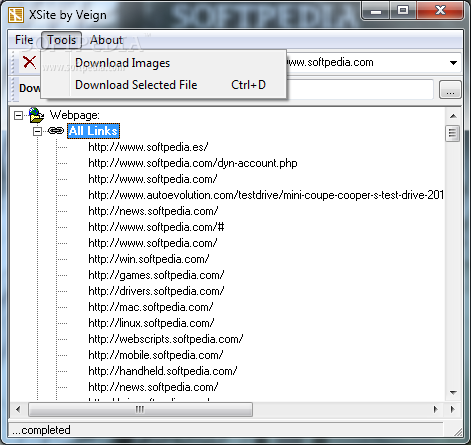Click the window resize grip corner
Screen dimensions: 471x445
tap(458, 432)
